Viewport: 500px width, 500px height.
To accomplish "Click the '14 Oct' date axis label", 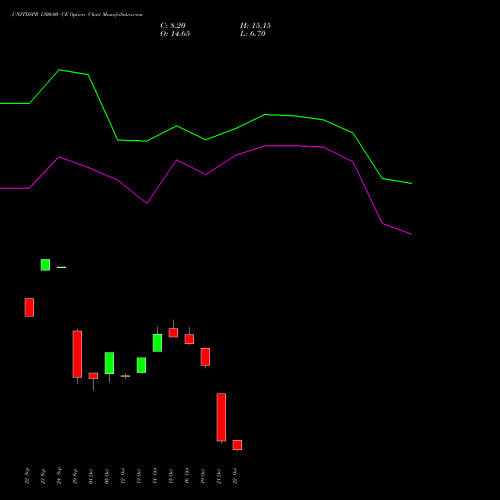I will coord(155,476).
